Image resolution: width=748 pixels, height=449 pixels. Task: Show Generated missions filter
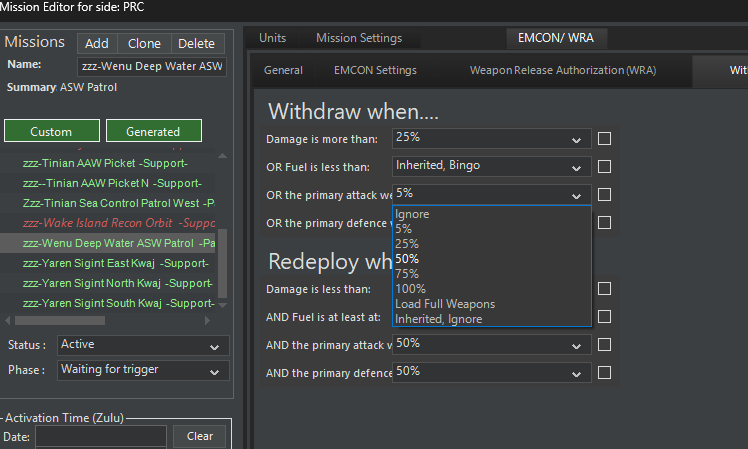click(153, 132)
